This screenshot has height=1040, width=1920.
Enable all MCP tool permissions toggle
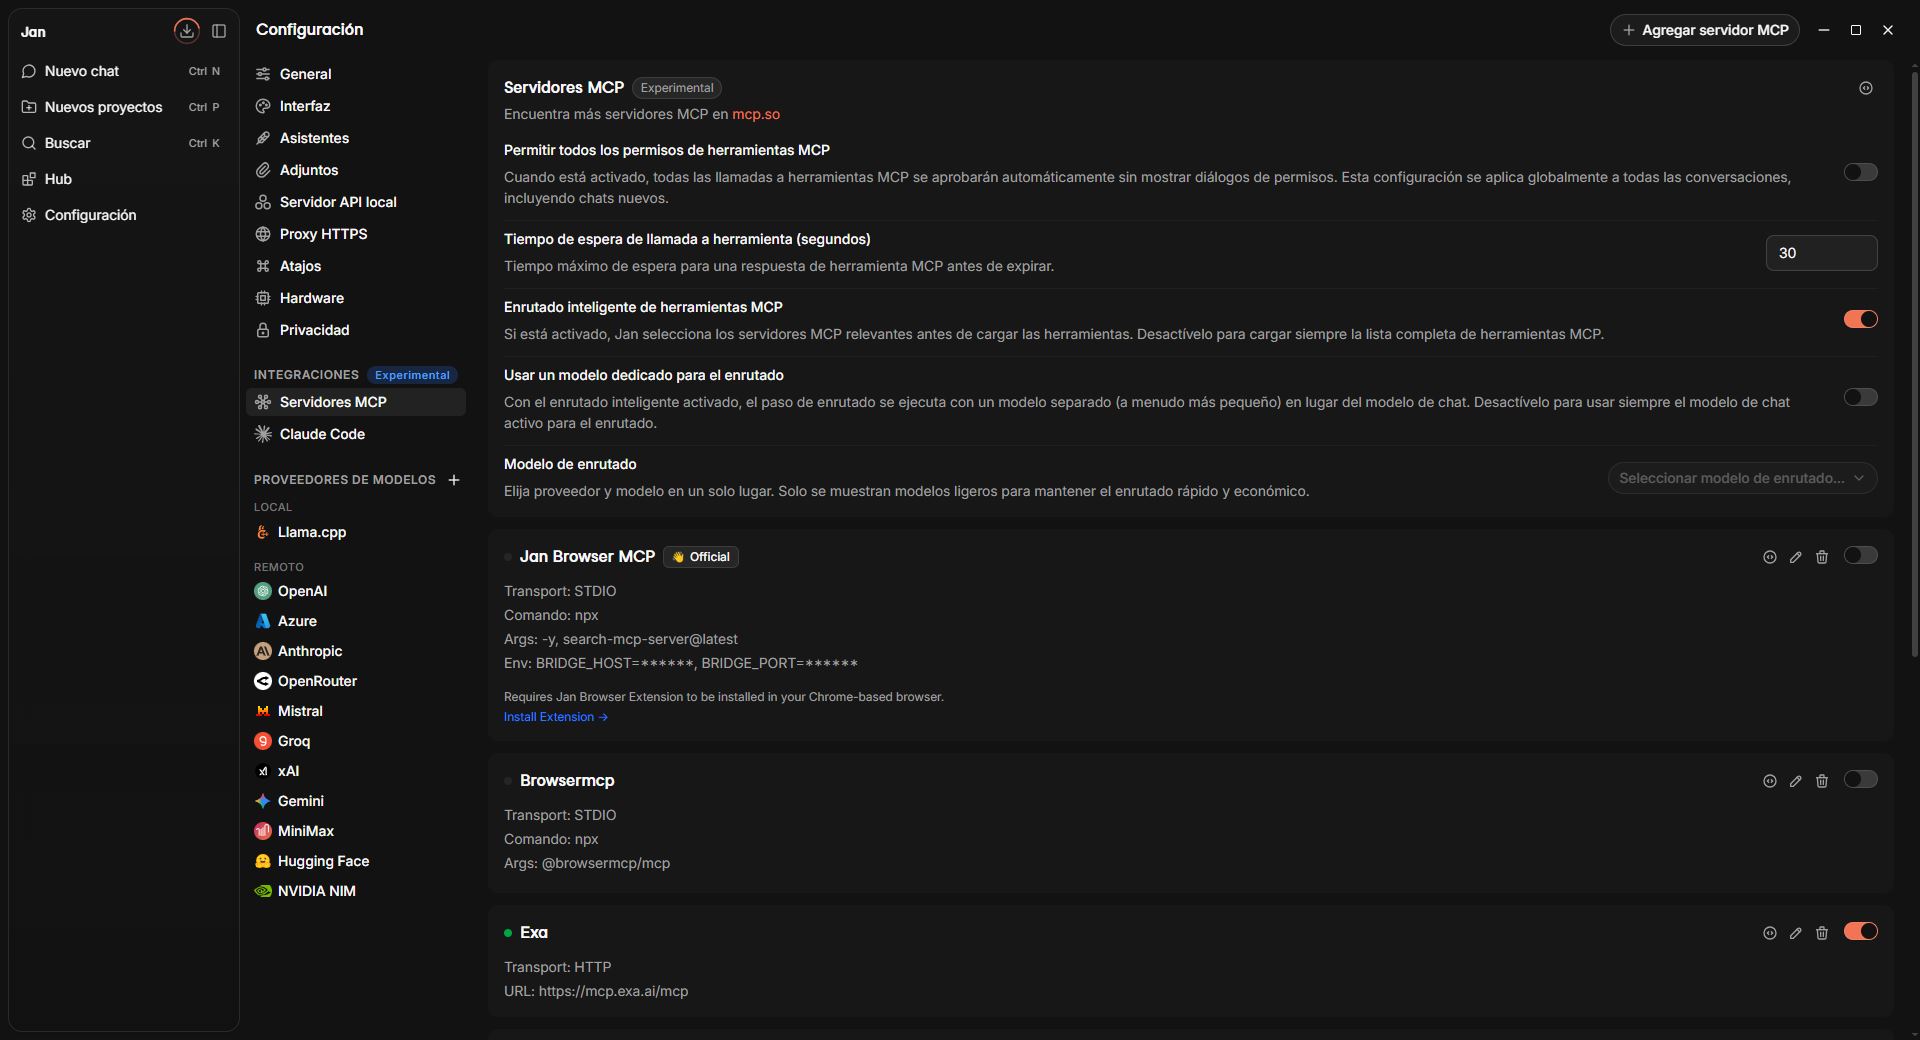click(1860, 172)
